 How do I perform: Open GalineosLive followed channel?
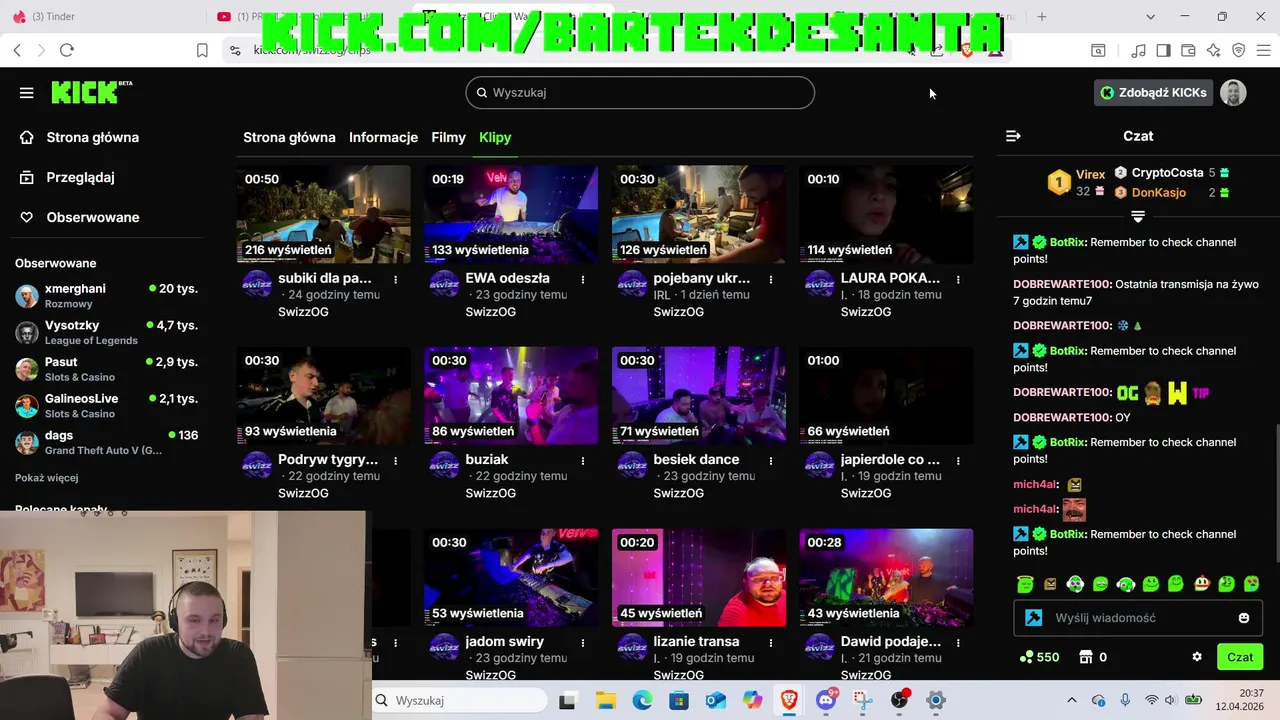(x=106, y=405)
